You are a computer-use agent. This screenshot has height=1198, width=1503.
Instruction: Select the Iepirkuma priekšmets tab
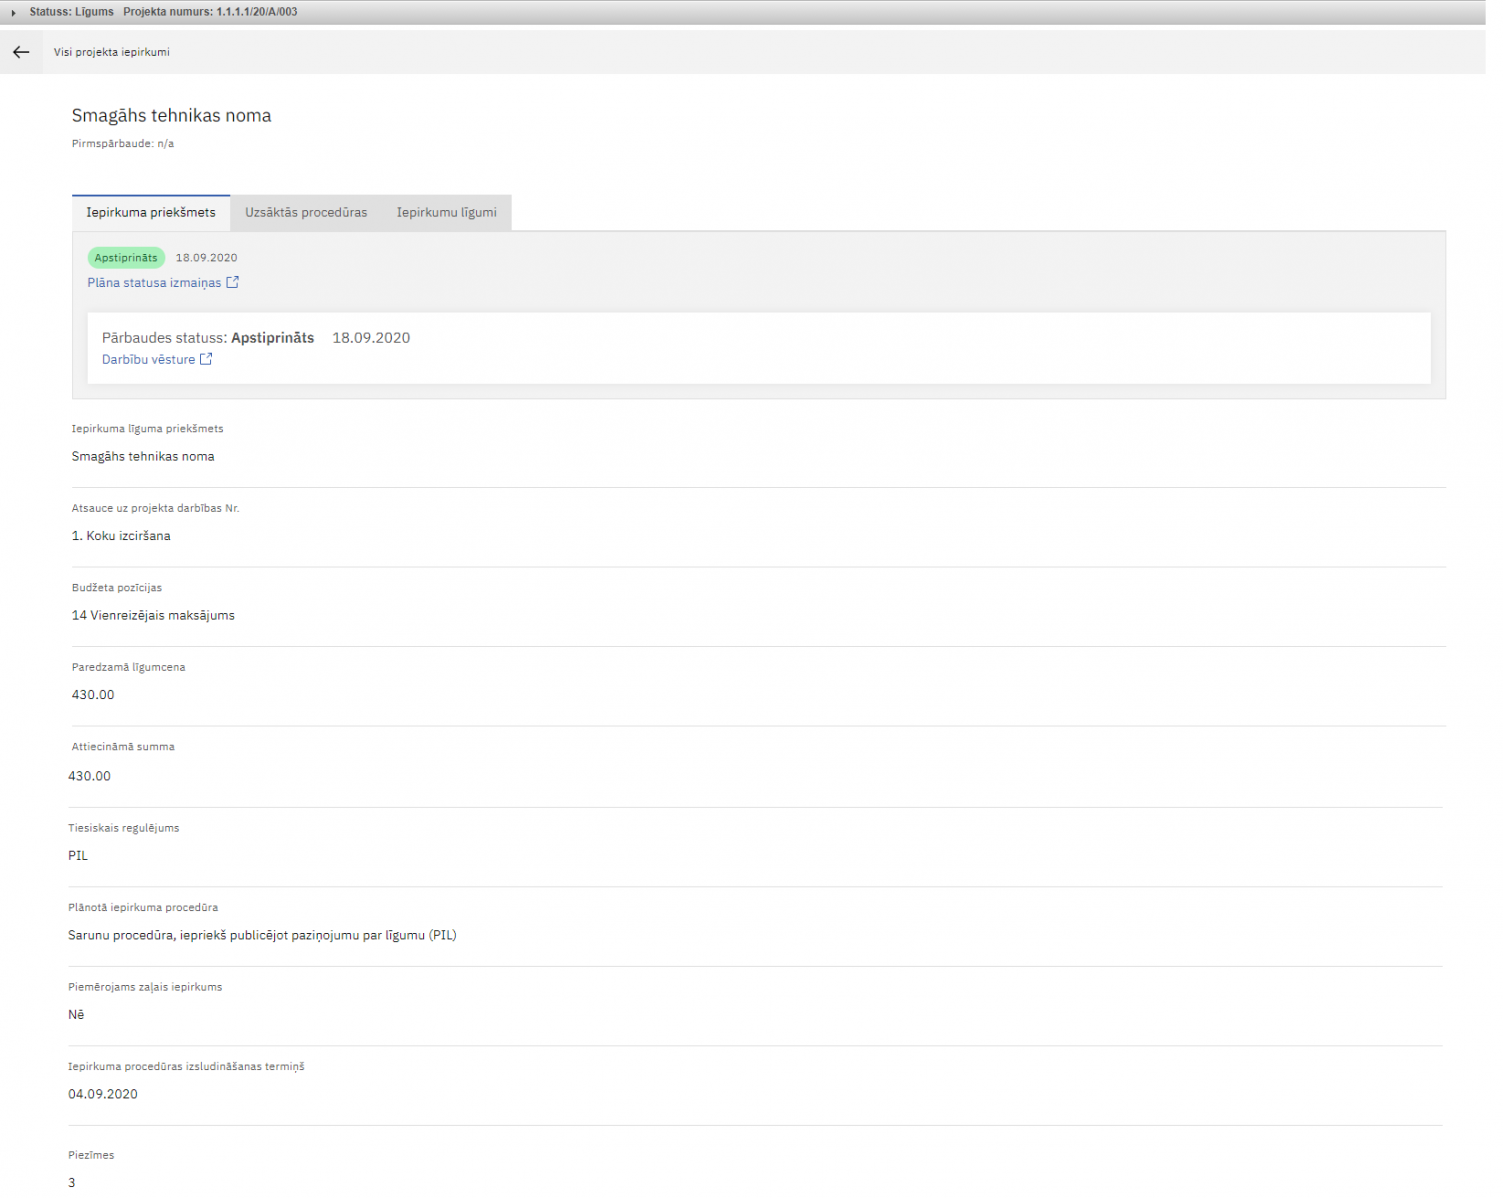(151, 212)
